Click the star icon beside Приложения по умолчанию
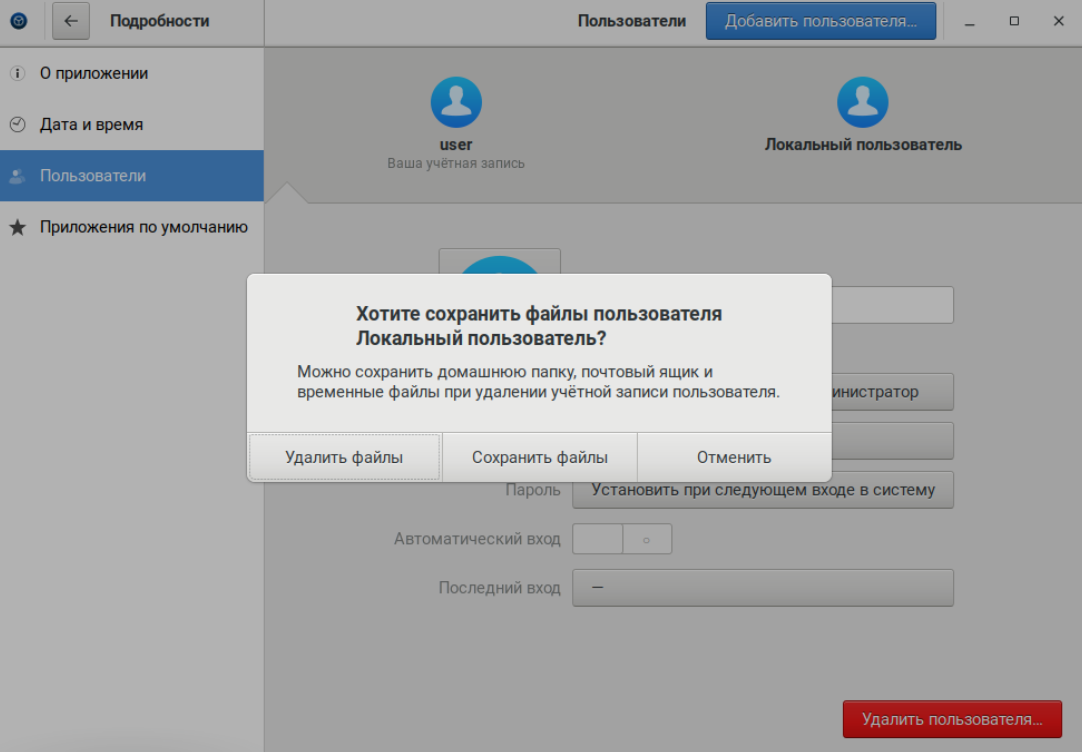This screenshot has height=752, width=1082. pos(17,228)
